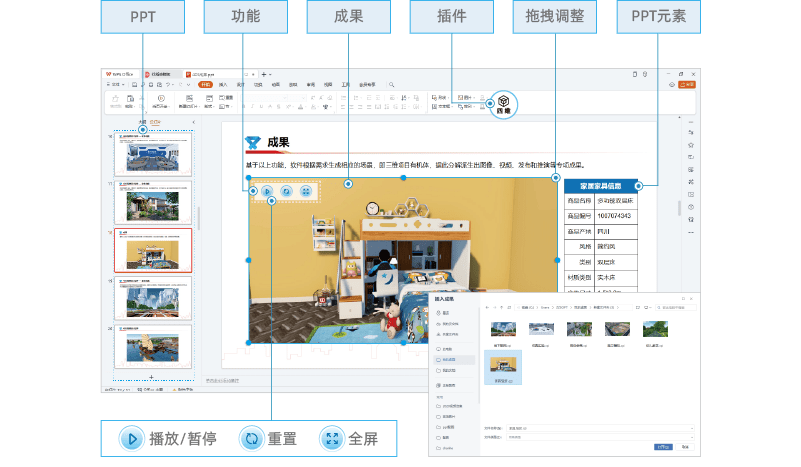This screenshot has height=467, width=801.
Task: Click the Cancel button in the dialog
Action: (687, 446)
